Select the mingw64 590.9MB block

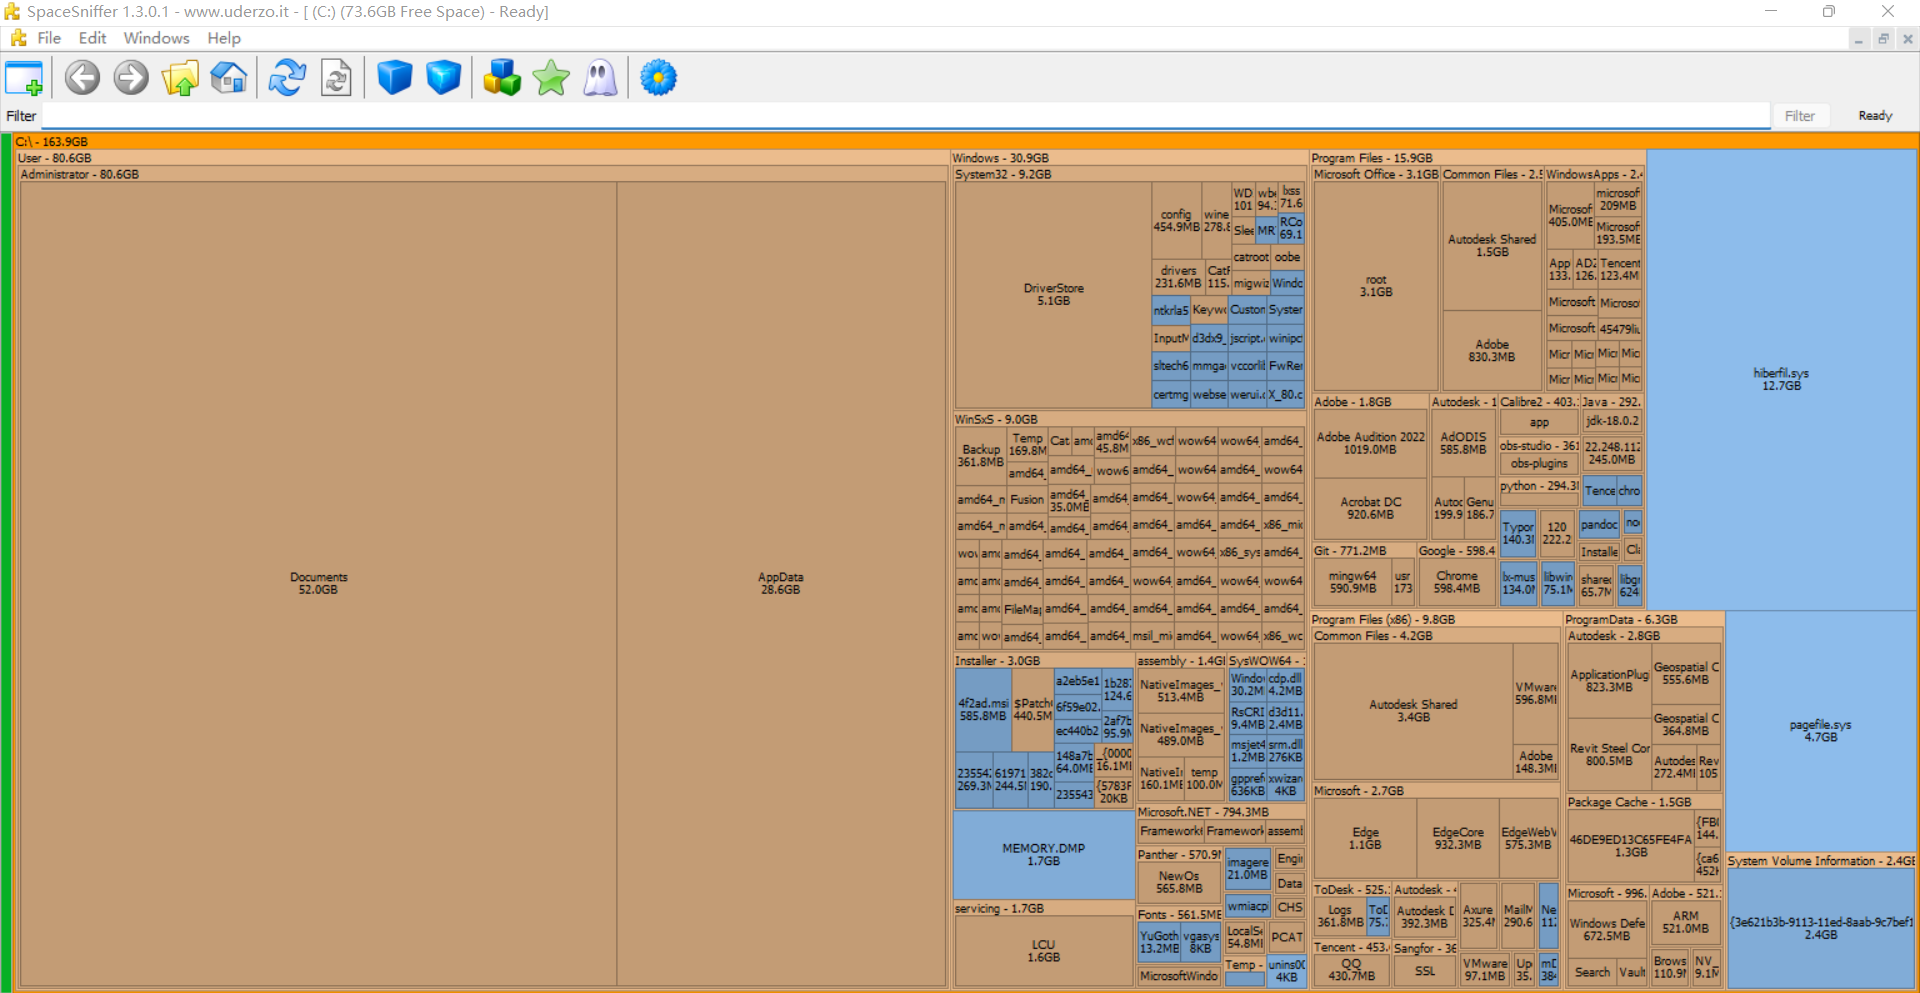[1352, 582]
